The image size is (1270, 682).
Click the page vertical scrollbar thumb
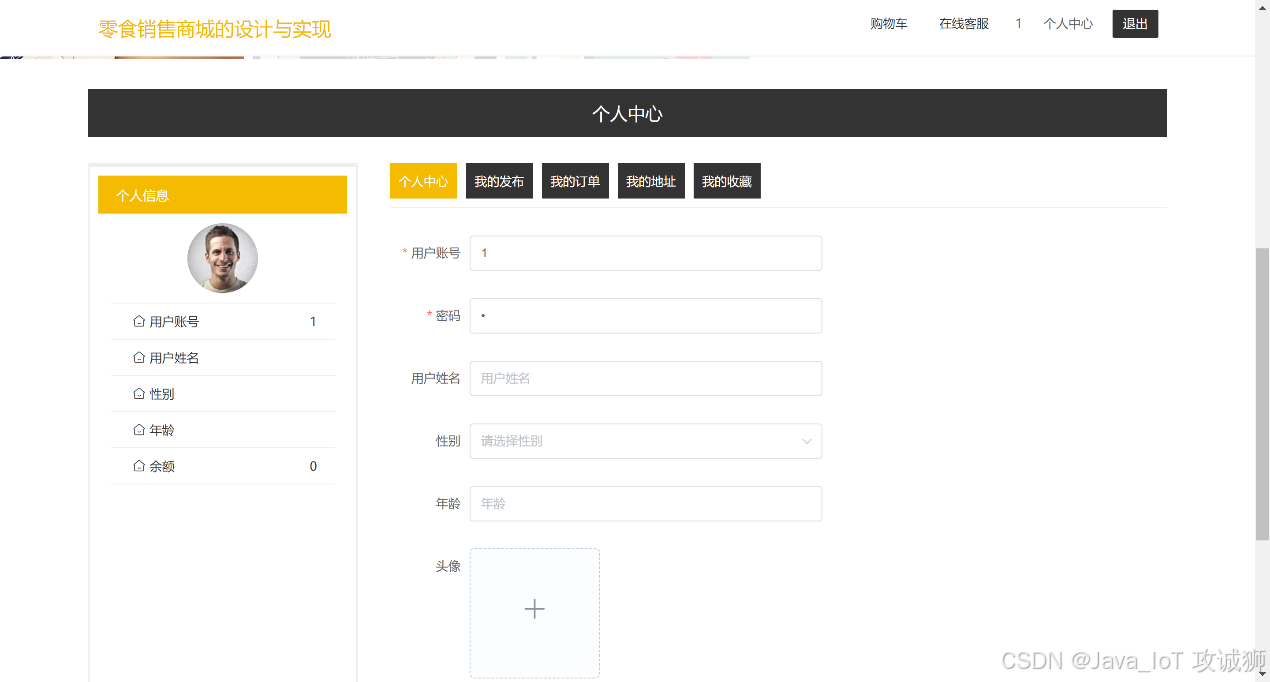click(1262, 393)
